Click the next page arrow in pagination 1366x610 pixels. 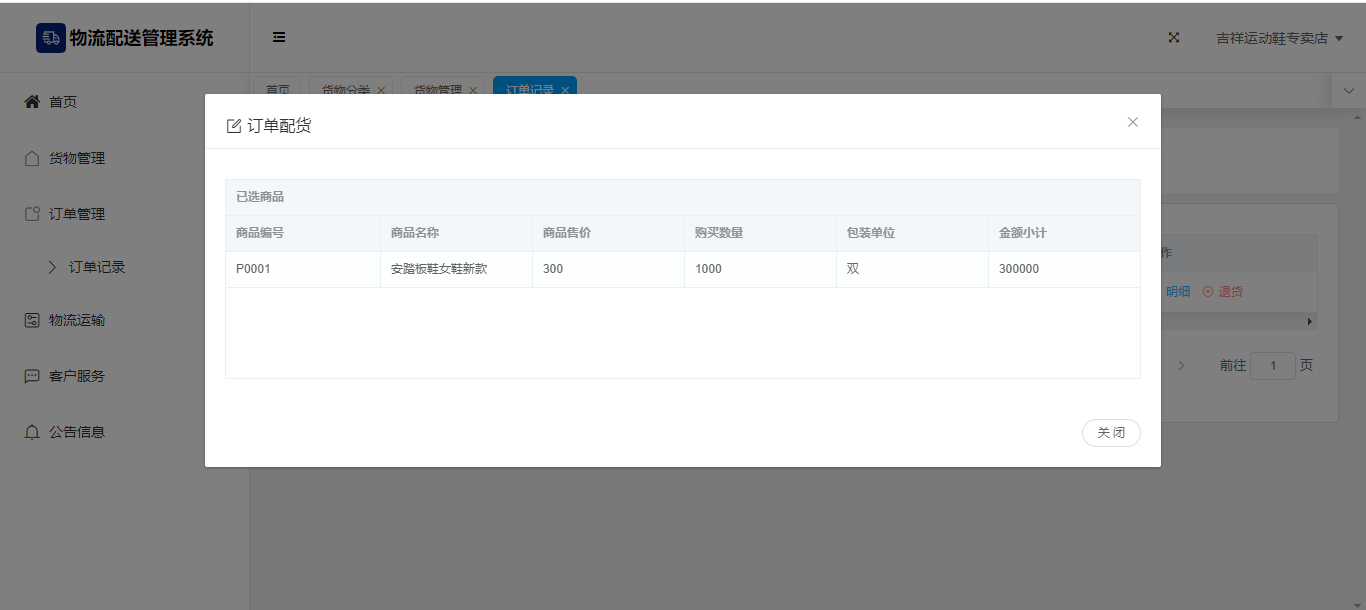1181,366
